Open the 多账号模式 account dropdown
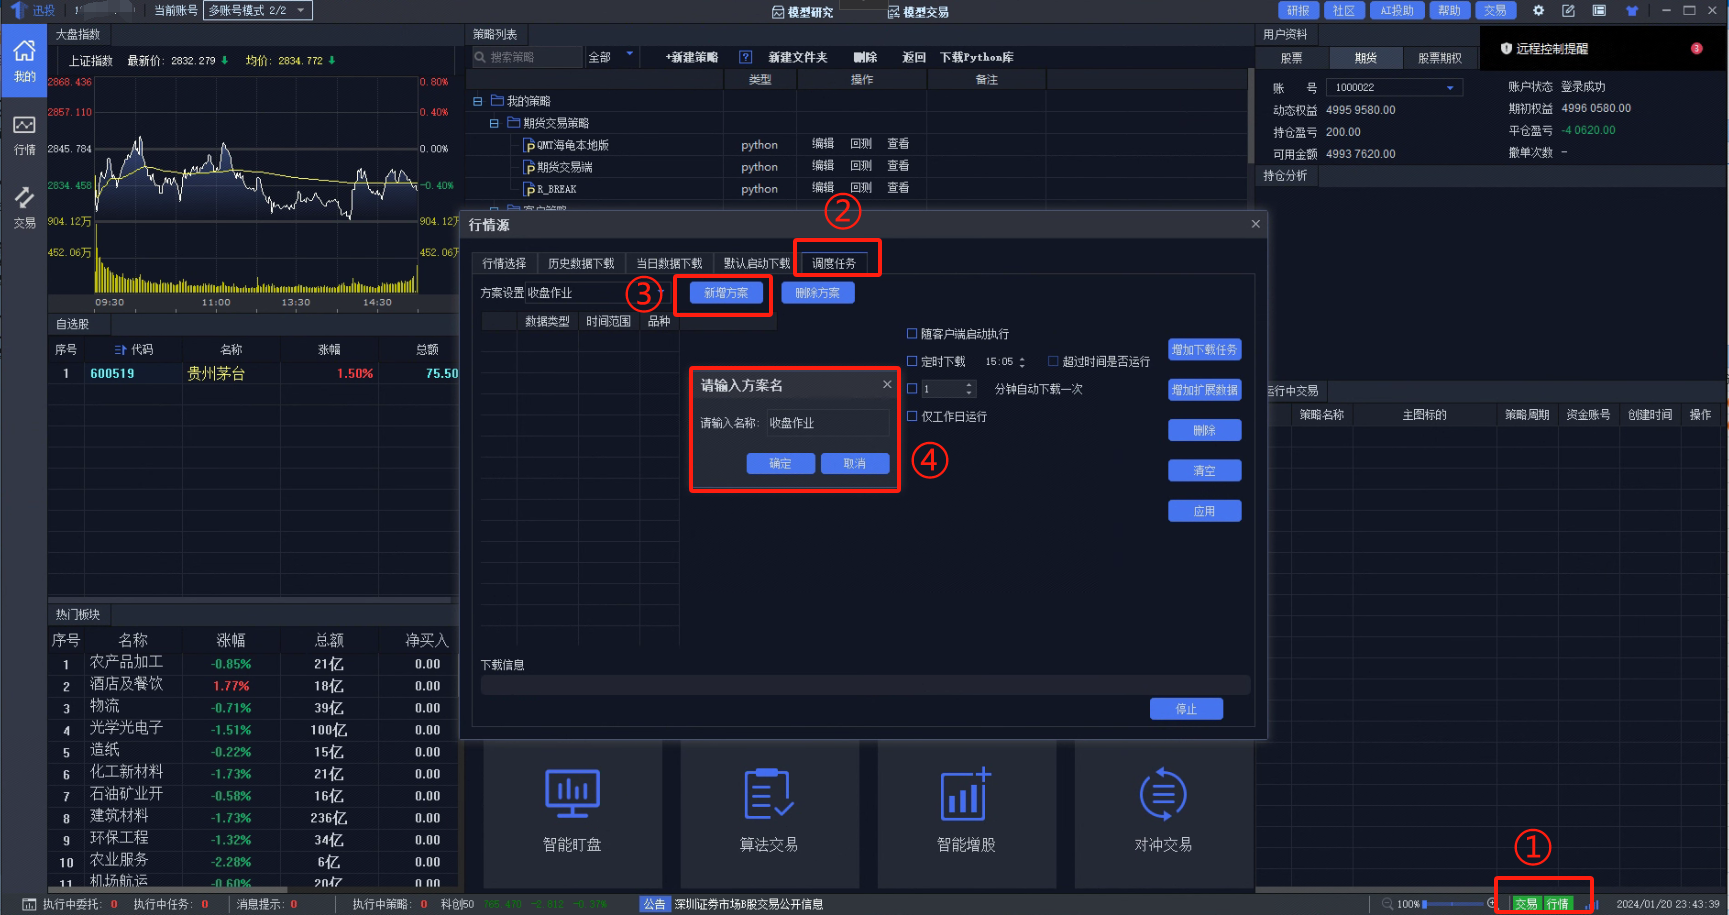1729x915 pixels. click(258, 10)
